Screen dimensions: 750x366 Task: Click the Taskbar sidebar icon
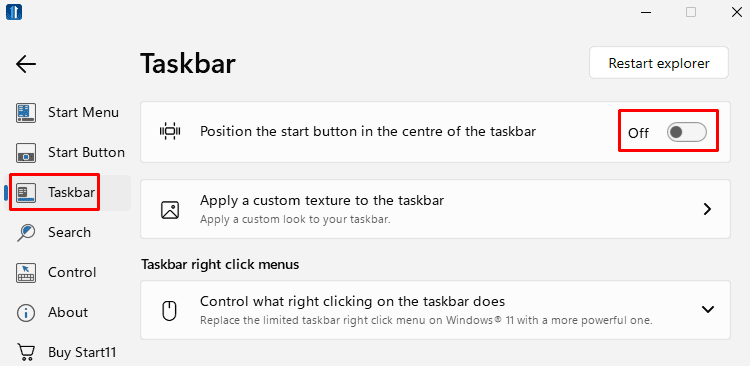pyautogui.click(x=26, y=193)
